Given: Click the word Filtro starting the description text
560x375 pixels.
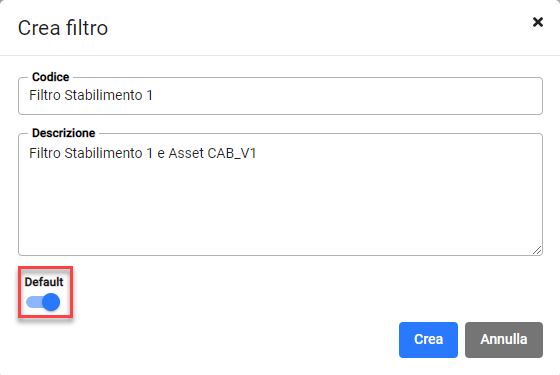Looking at the screenshot, I should click(x=45, y=153).
